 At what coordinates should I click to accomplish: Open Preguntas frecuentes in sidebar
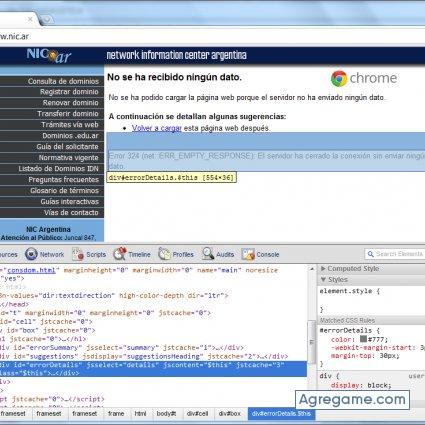point(63,180)
